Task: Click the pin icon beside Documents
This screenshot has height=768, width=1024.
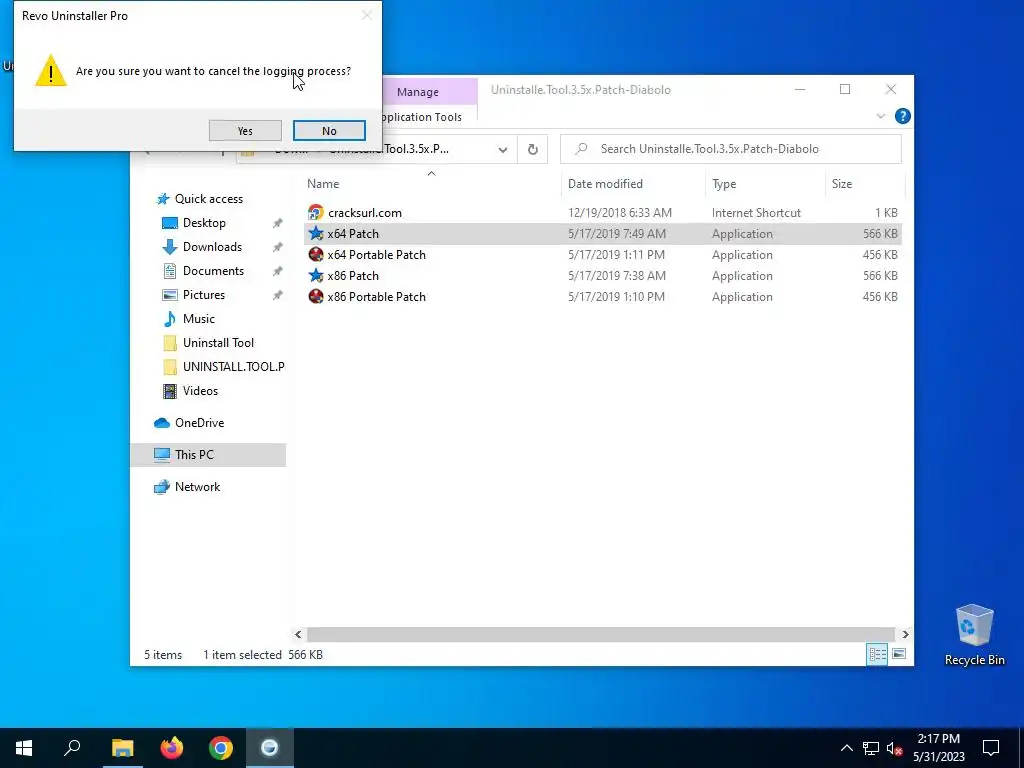Action: click(278, 271)
